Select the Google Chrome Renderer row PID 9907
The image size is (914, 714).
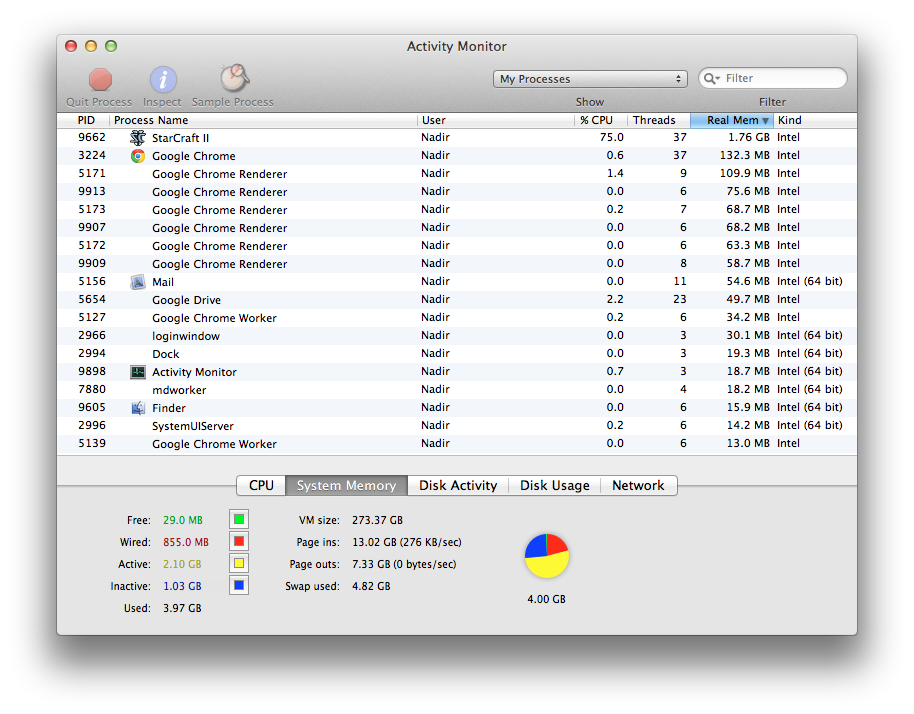[457, 228]
